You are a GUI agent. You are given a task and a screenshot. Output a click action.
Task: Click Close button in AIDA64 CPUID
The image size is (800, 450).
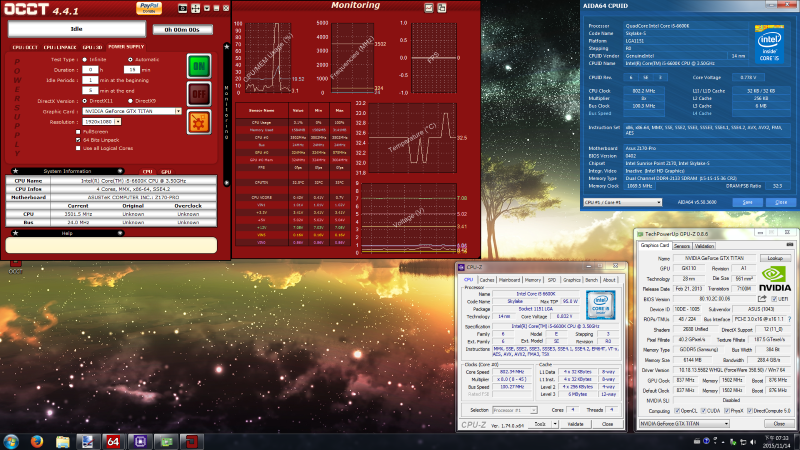pos(781,203)
